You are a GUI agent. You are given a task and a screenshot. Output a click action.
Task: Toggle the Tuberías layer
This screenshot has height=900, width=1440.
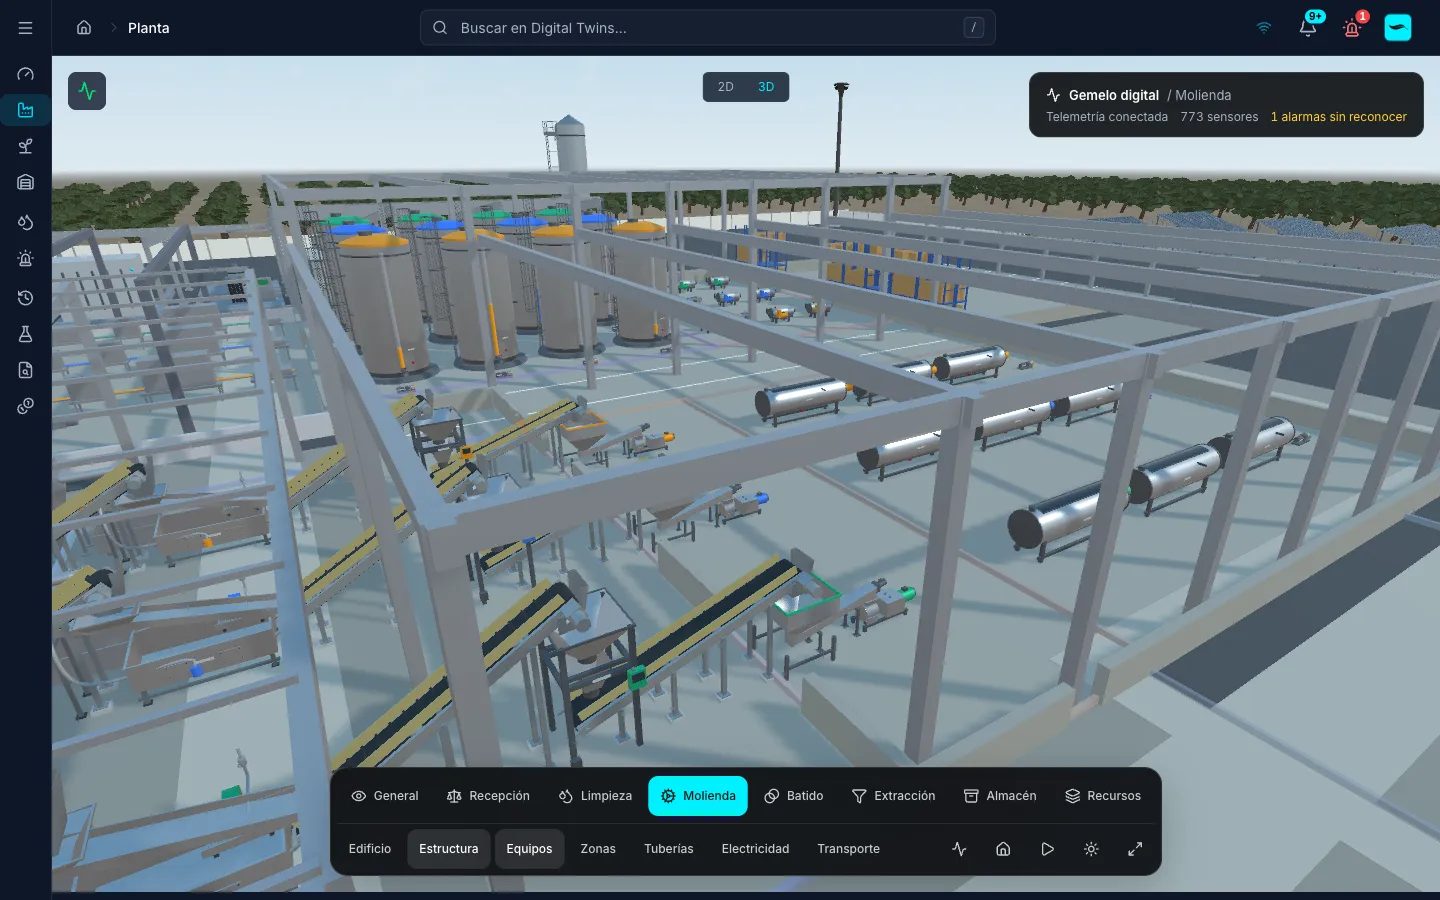pyautogui.click(x=669, y=849)
